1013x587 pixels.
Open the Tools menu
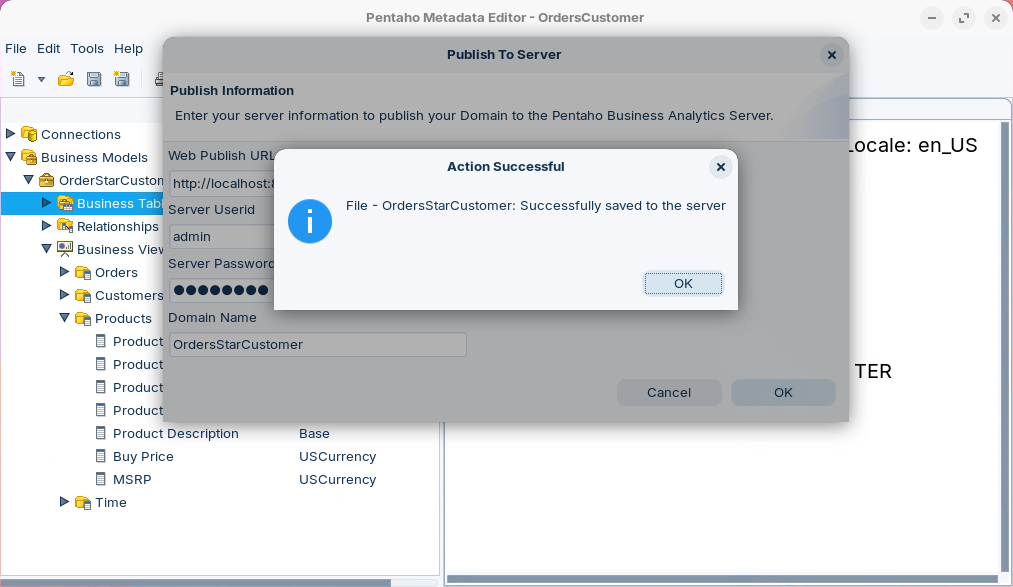[x=87, y=48]
